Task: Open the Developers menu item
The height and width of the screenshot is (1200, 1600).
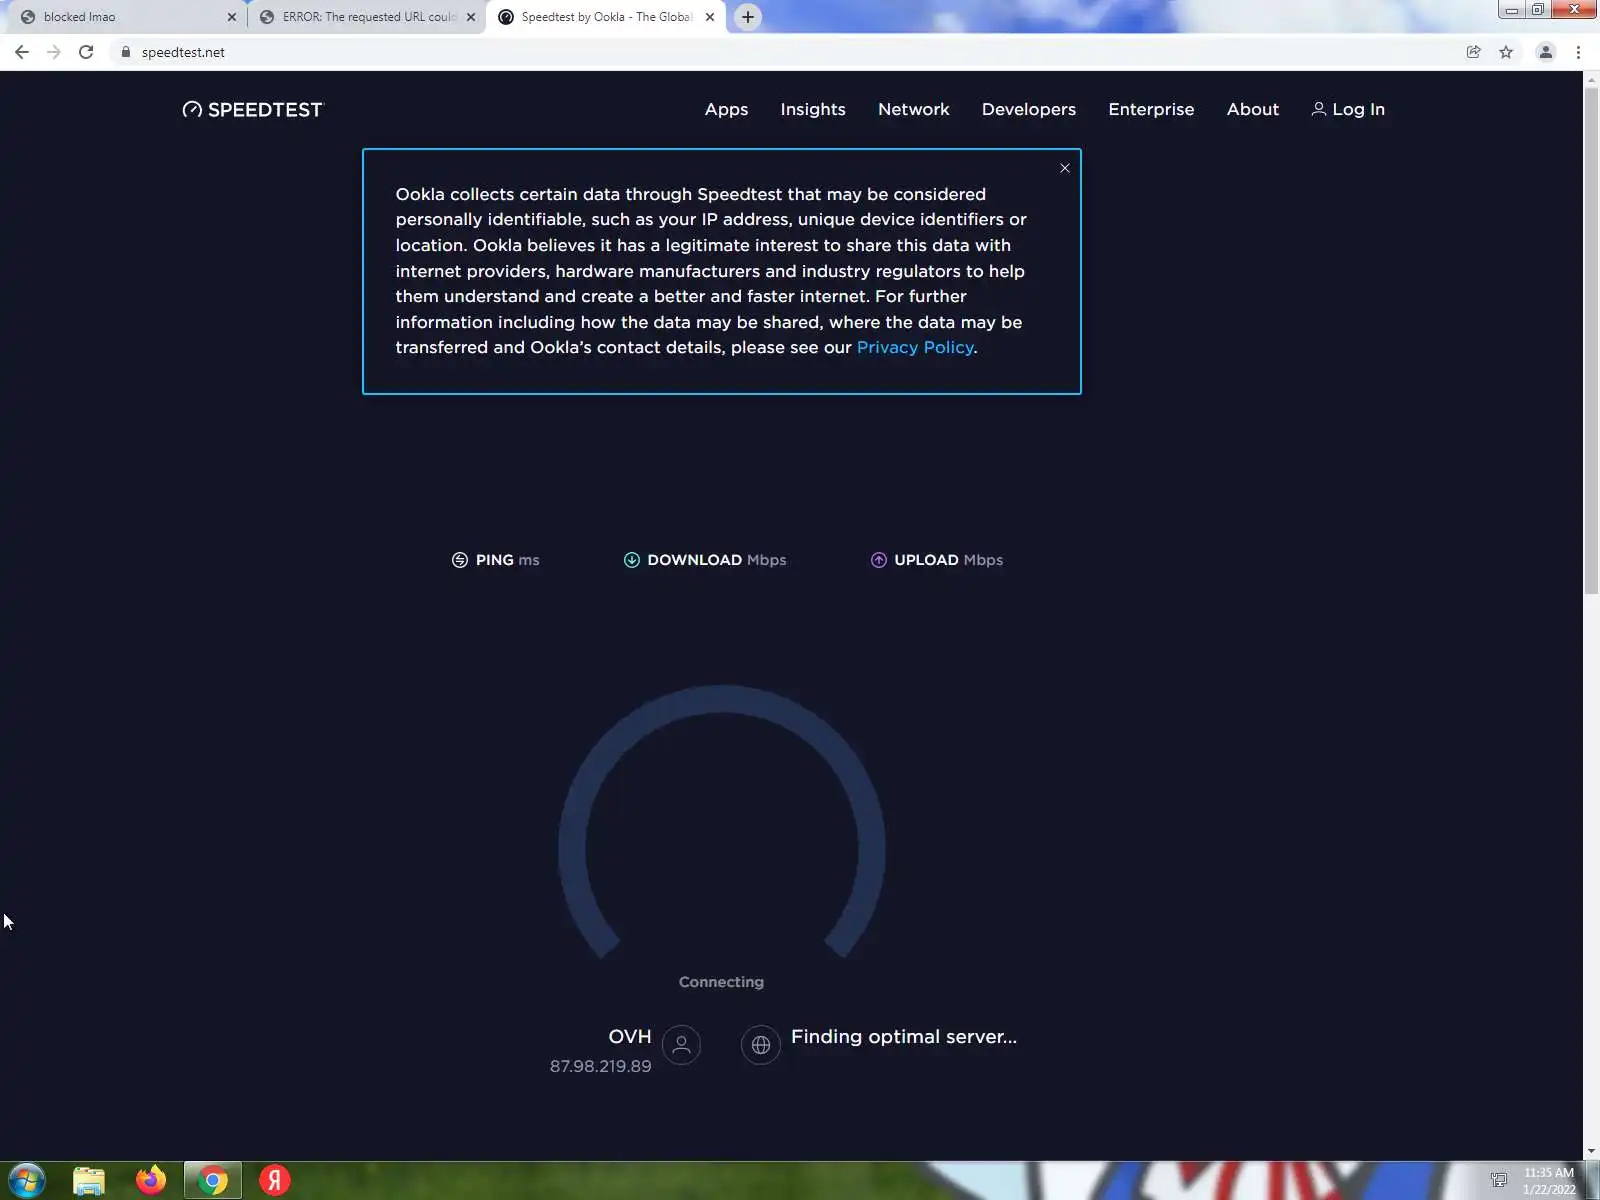Action: coord(1029,110)
